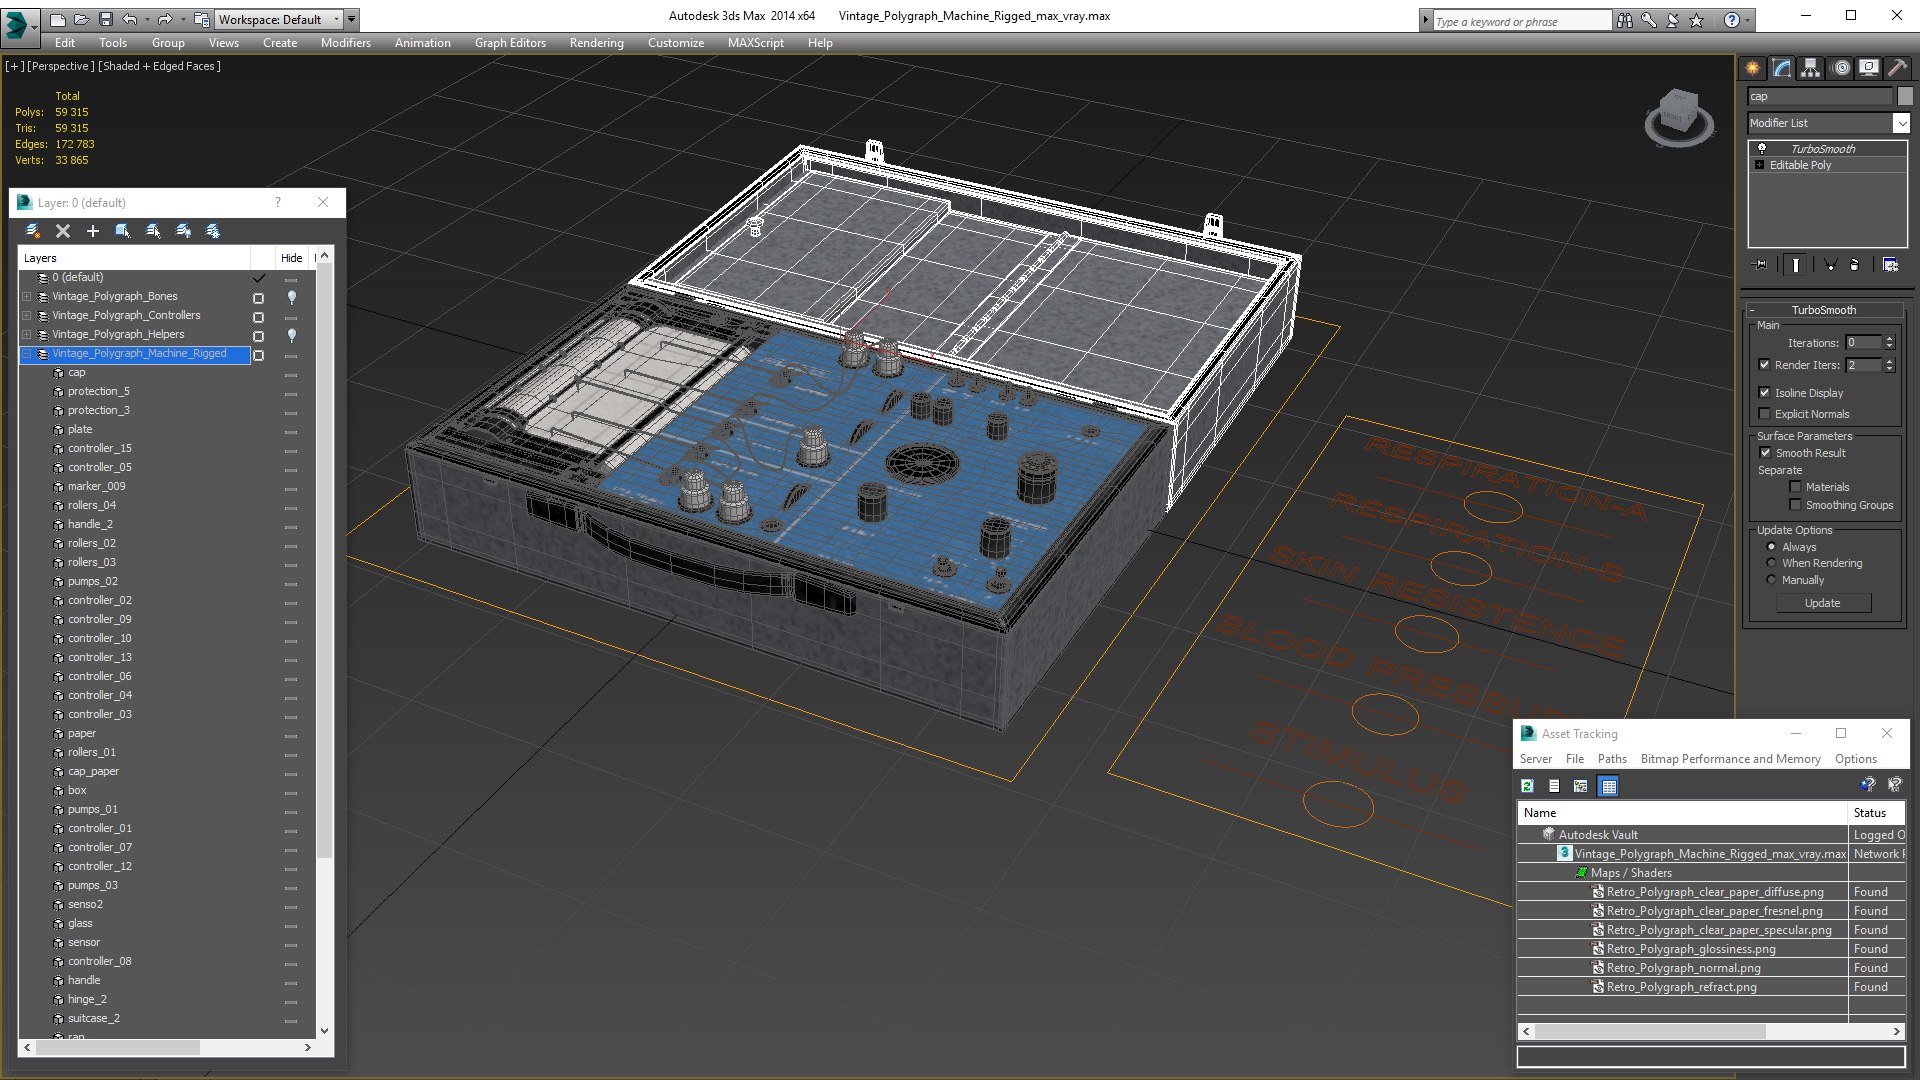Open the Paths menu in Asset Tracking
Viewport: 1920px width, 1080px height.
pyautogui.click(x=1611, y=759)
